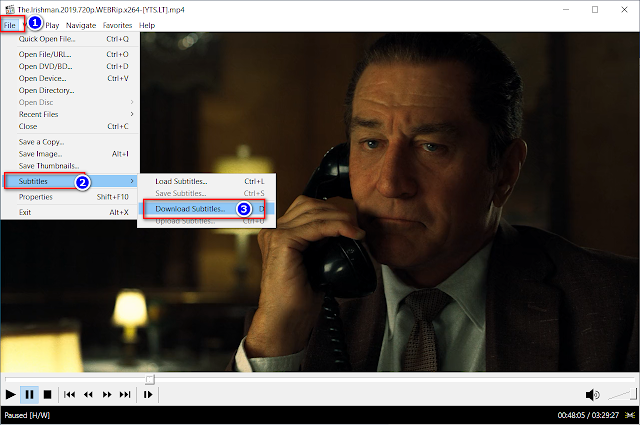Viewport: 640px width, 425px height.
Task: Choose Download Subtitles
Action: [207, 209]
